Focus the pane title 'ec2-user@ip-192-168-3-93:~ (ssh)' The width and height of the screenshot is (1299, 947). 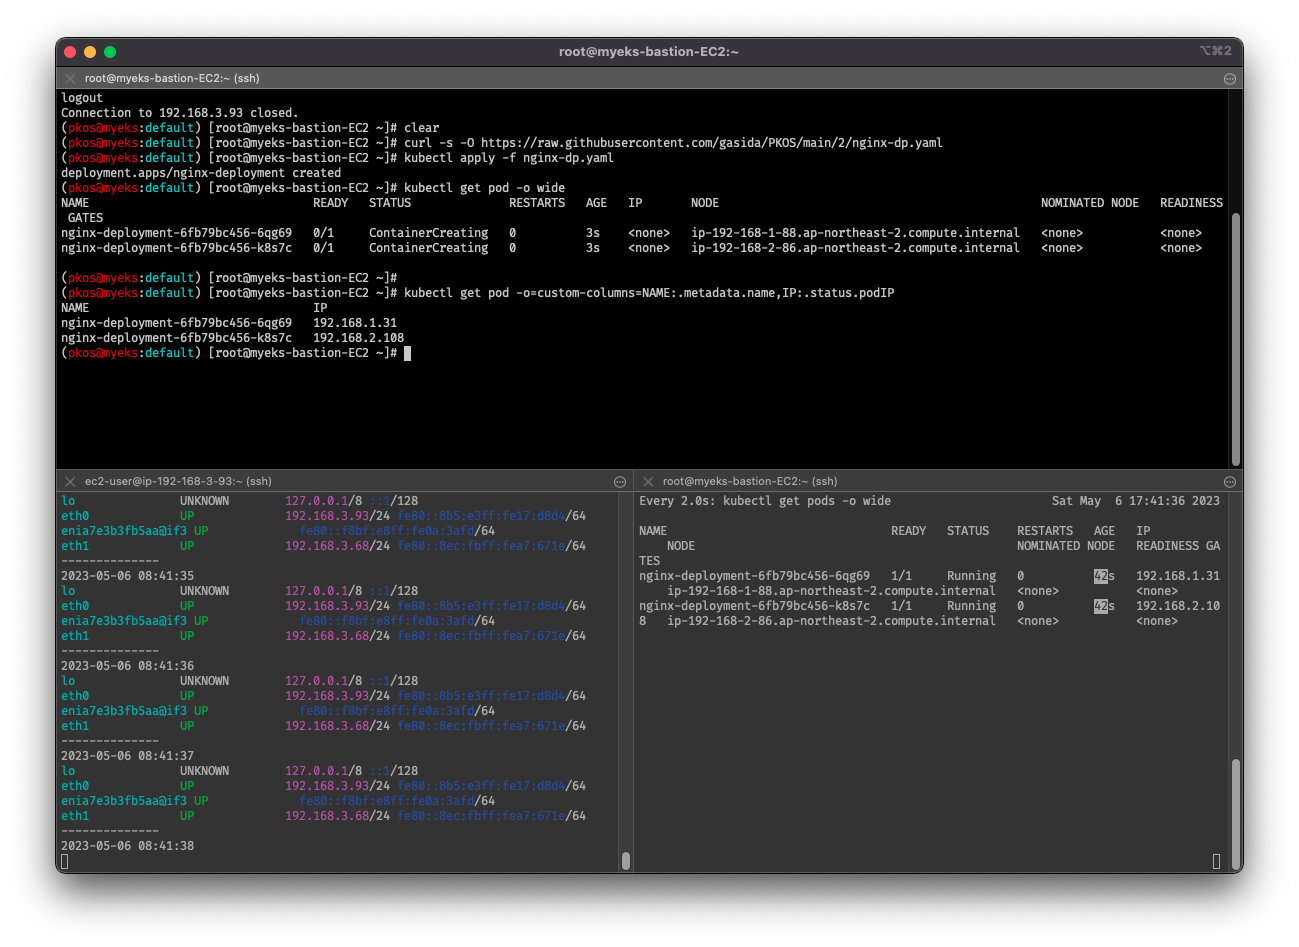coord(178,481)
